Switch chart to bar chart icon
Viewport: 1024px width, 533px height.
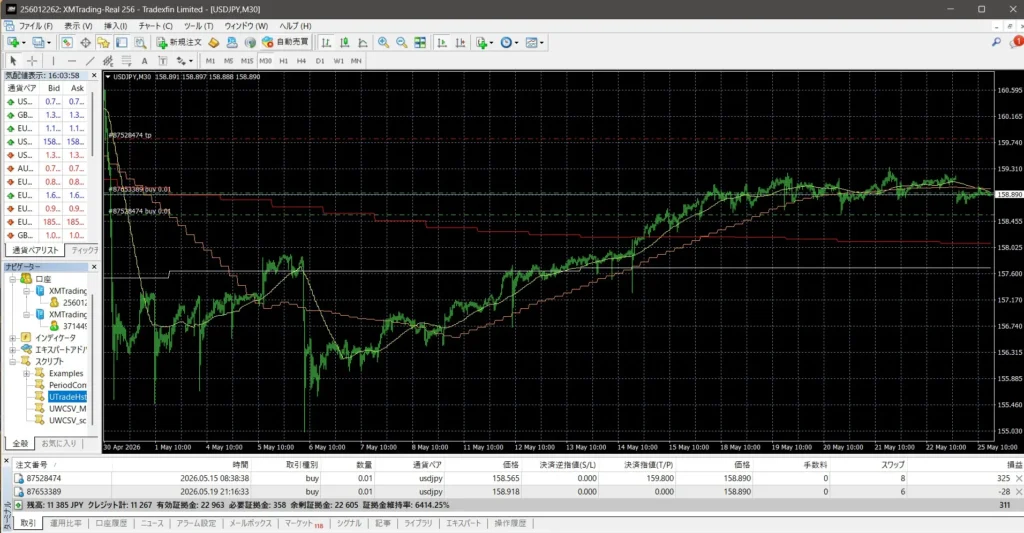coord(326,42)
